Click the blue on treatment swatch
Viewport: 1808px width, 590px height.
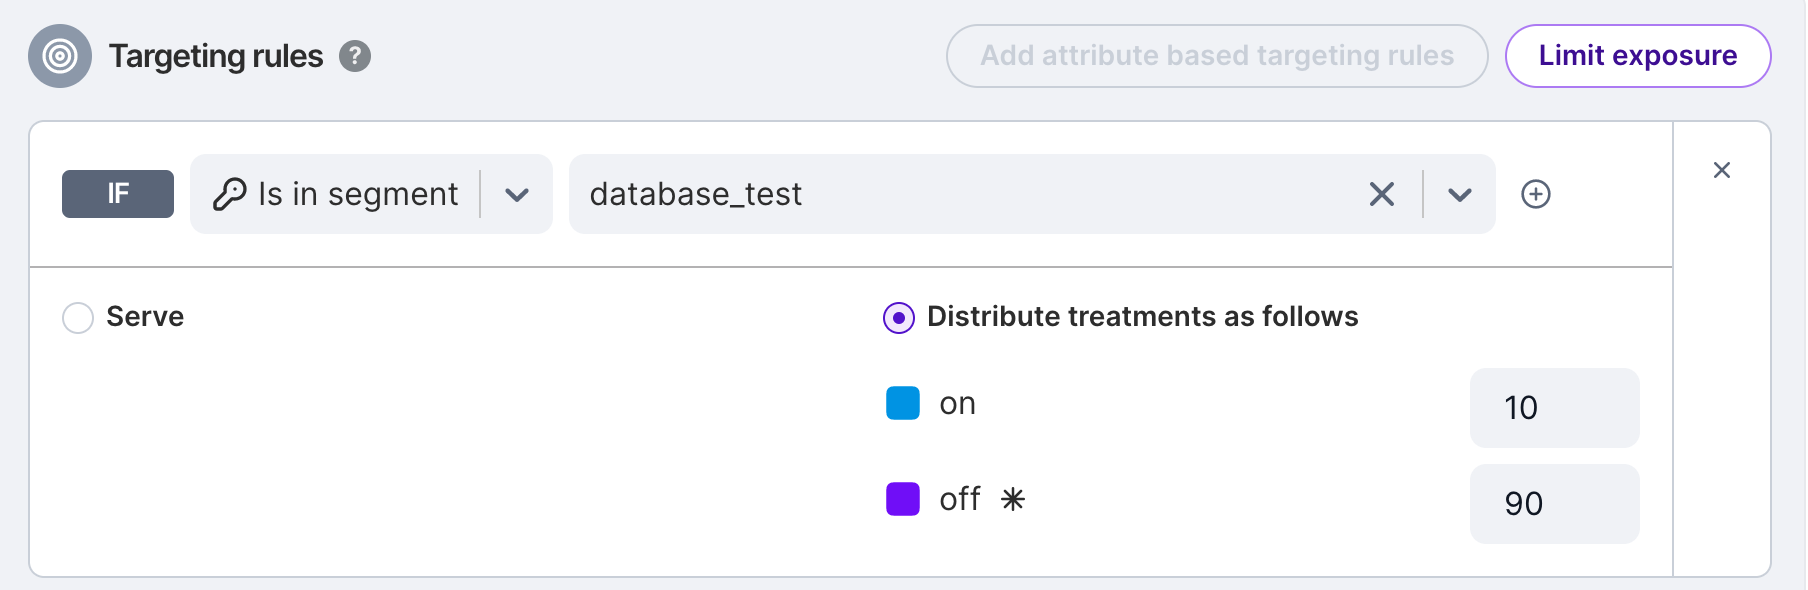click(x=903, y=403)
